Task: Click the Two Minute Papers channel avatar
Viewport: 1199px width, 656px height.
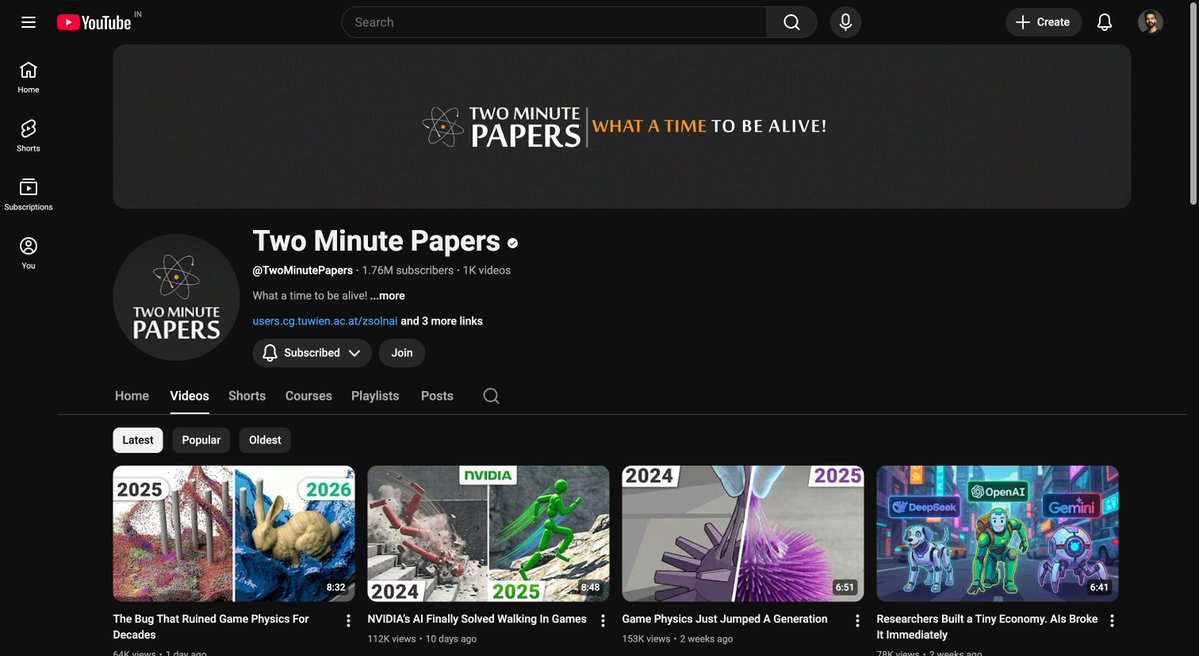Action: [176, 297]
